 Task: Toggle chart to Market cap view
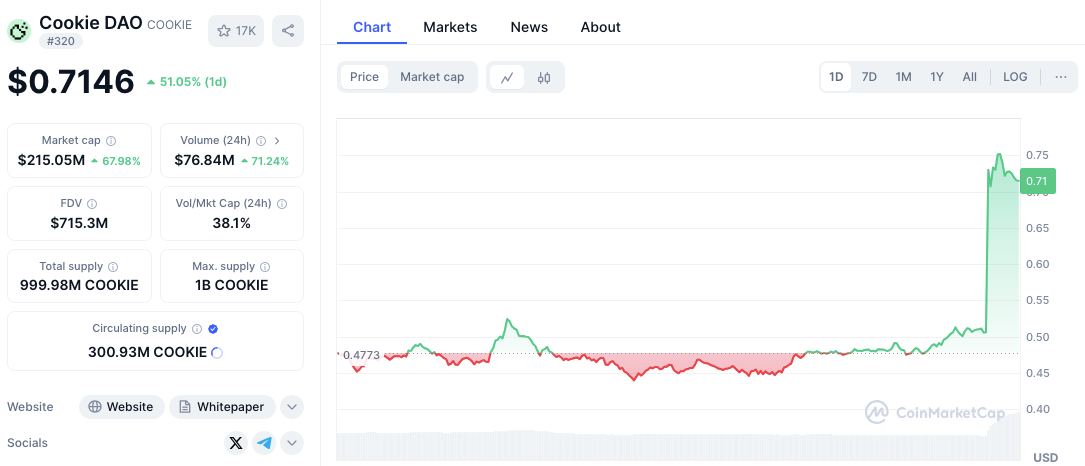click(432, 77)
